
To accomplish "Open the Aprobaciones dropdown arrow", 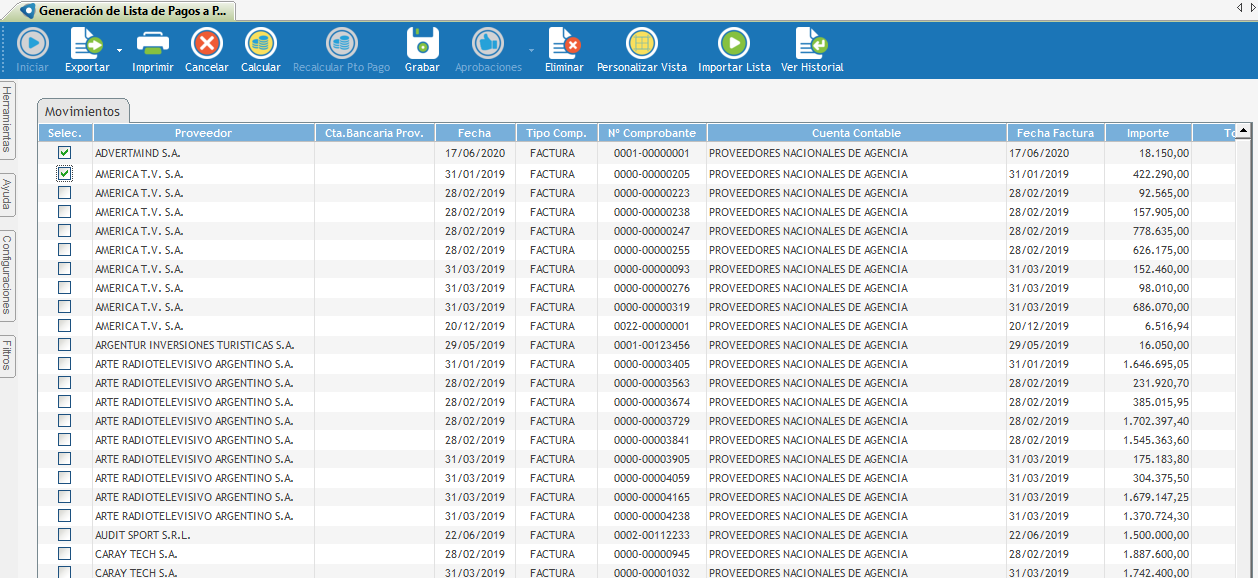I will tap(531, 49).
